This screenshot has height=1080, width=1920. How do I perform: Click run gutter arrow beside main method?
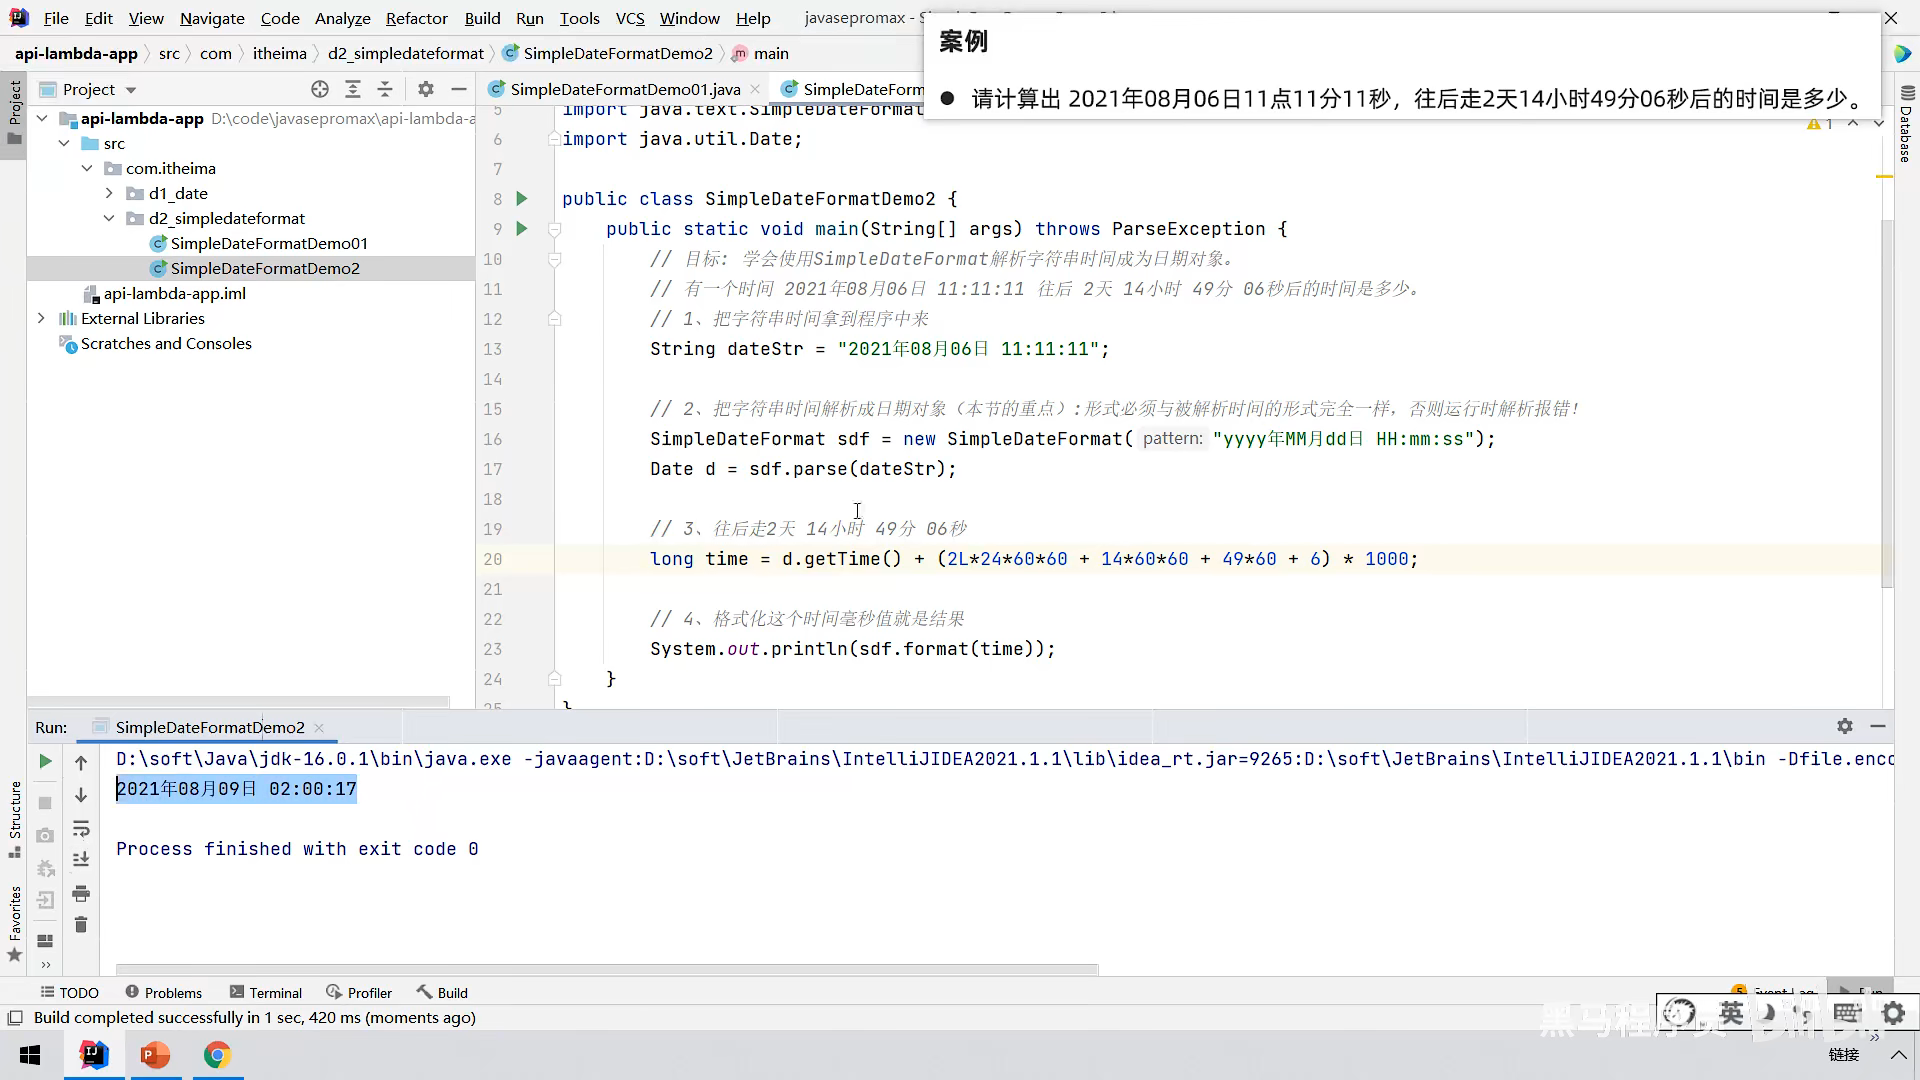[x=521, y=229]
